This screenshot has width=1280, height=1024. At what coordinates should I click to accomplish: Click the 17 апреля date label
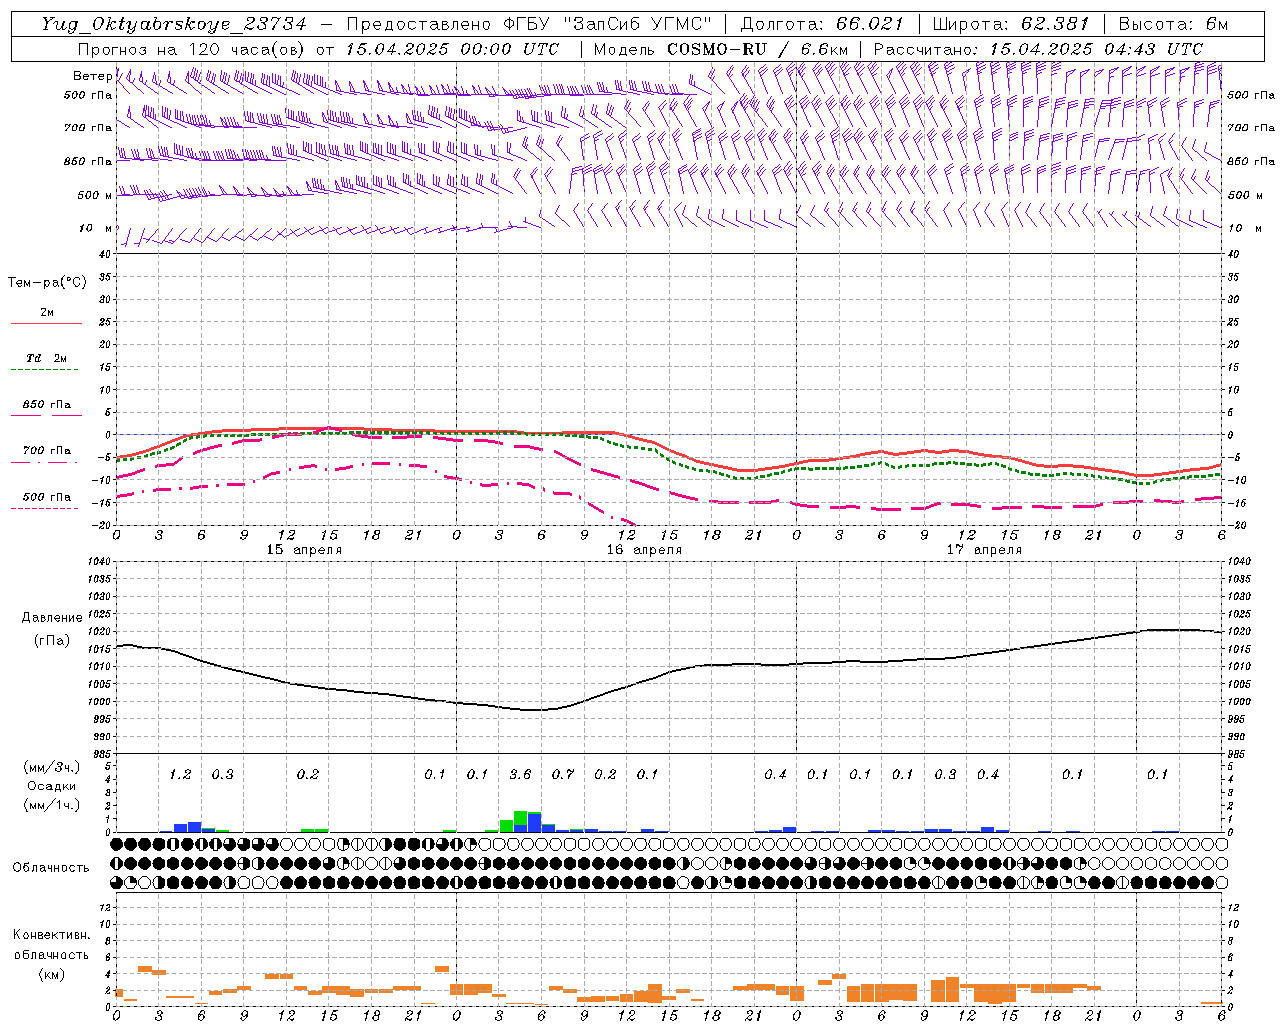pyautogui.click(x=984, y=550)
